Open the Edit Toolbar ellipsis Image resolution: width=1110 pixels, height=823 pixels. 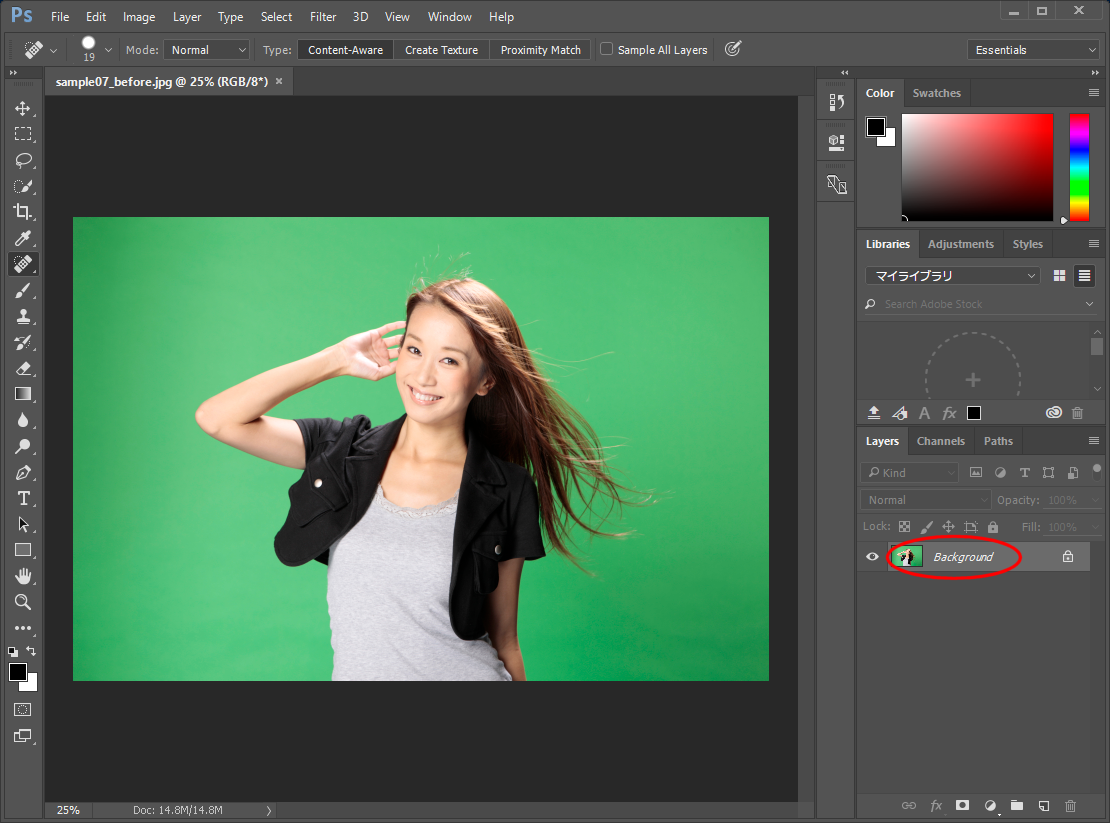point(23,628)
